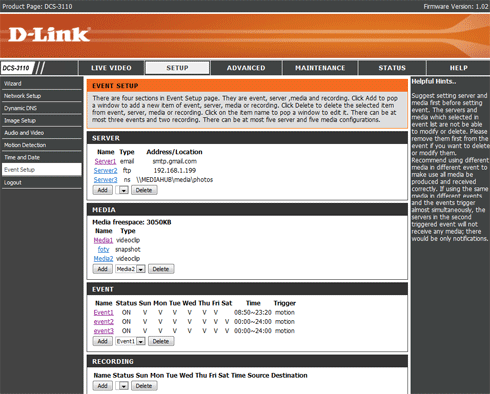Click the \\MEDIAHUB\media\photos location text

175,180
